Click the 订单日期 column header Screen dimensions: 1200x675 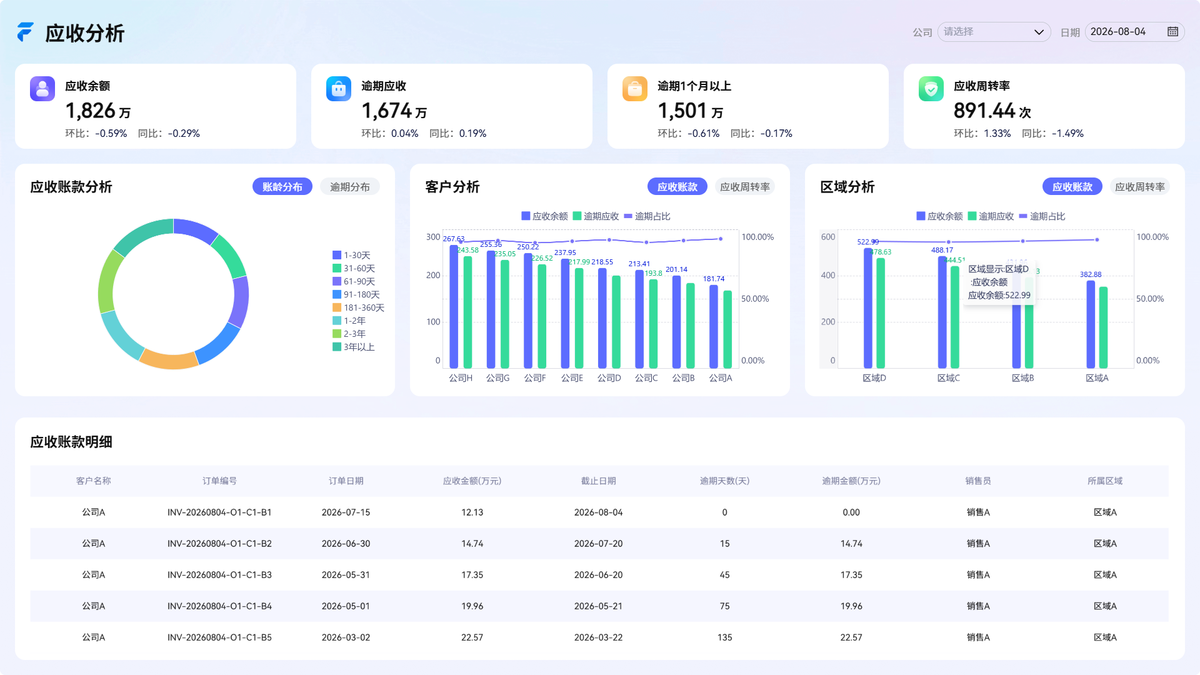pos(346,481)
